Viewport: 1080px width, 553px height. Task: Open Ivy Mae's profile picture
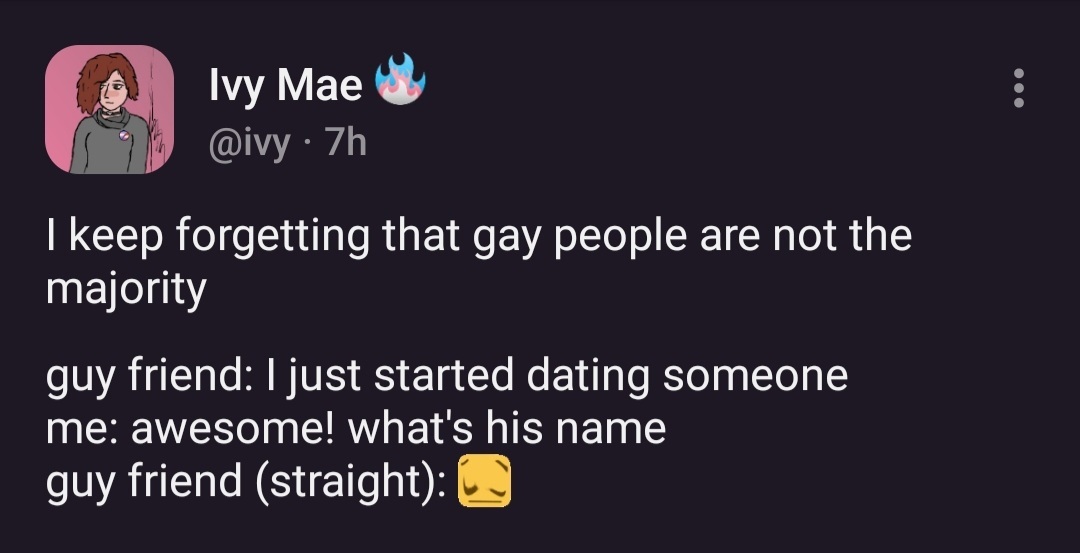(x=109, y=109)
